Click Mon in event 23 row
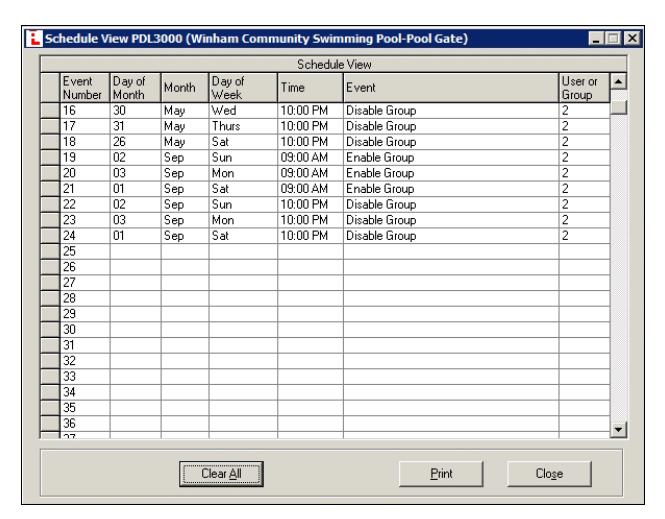This screenshot has width=665, height=519. tap(243, 220)
